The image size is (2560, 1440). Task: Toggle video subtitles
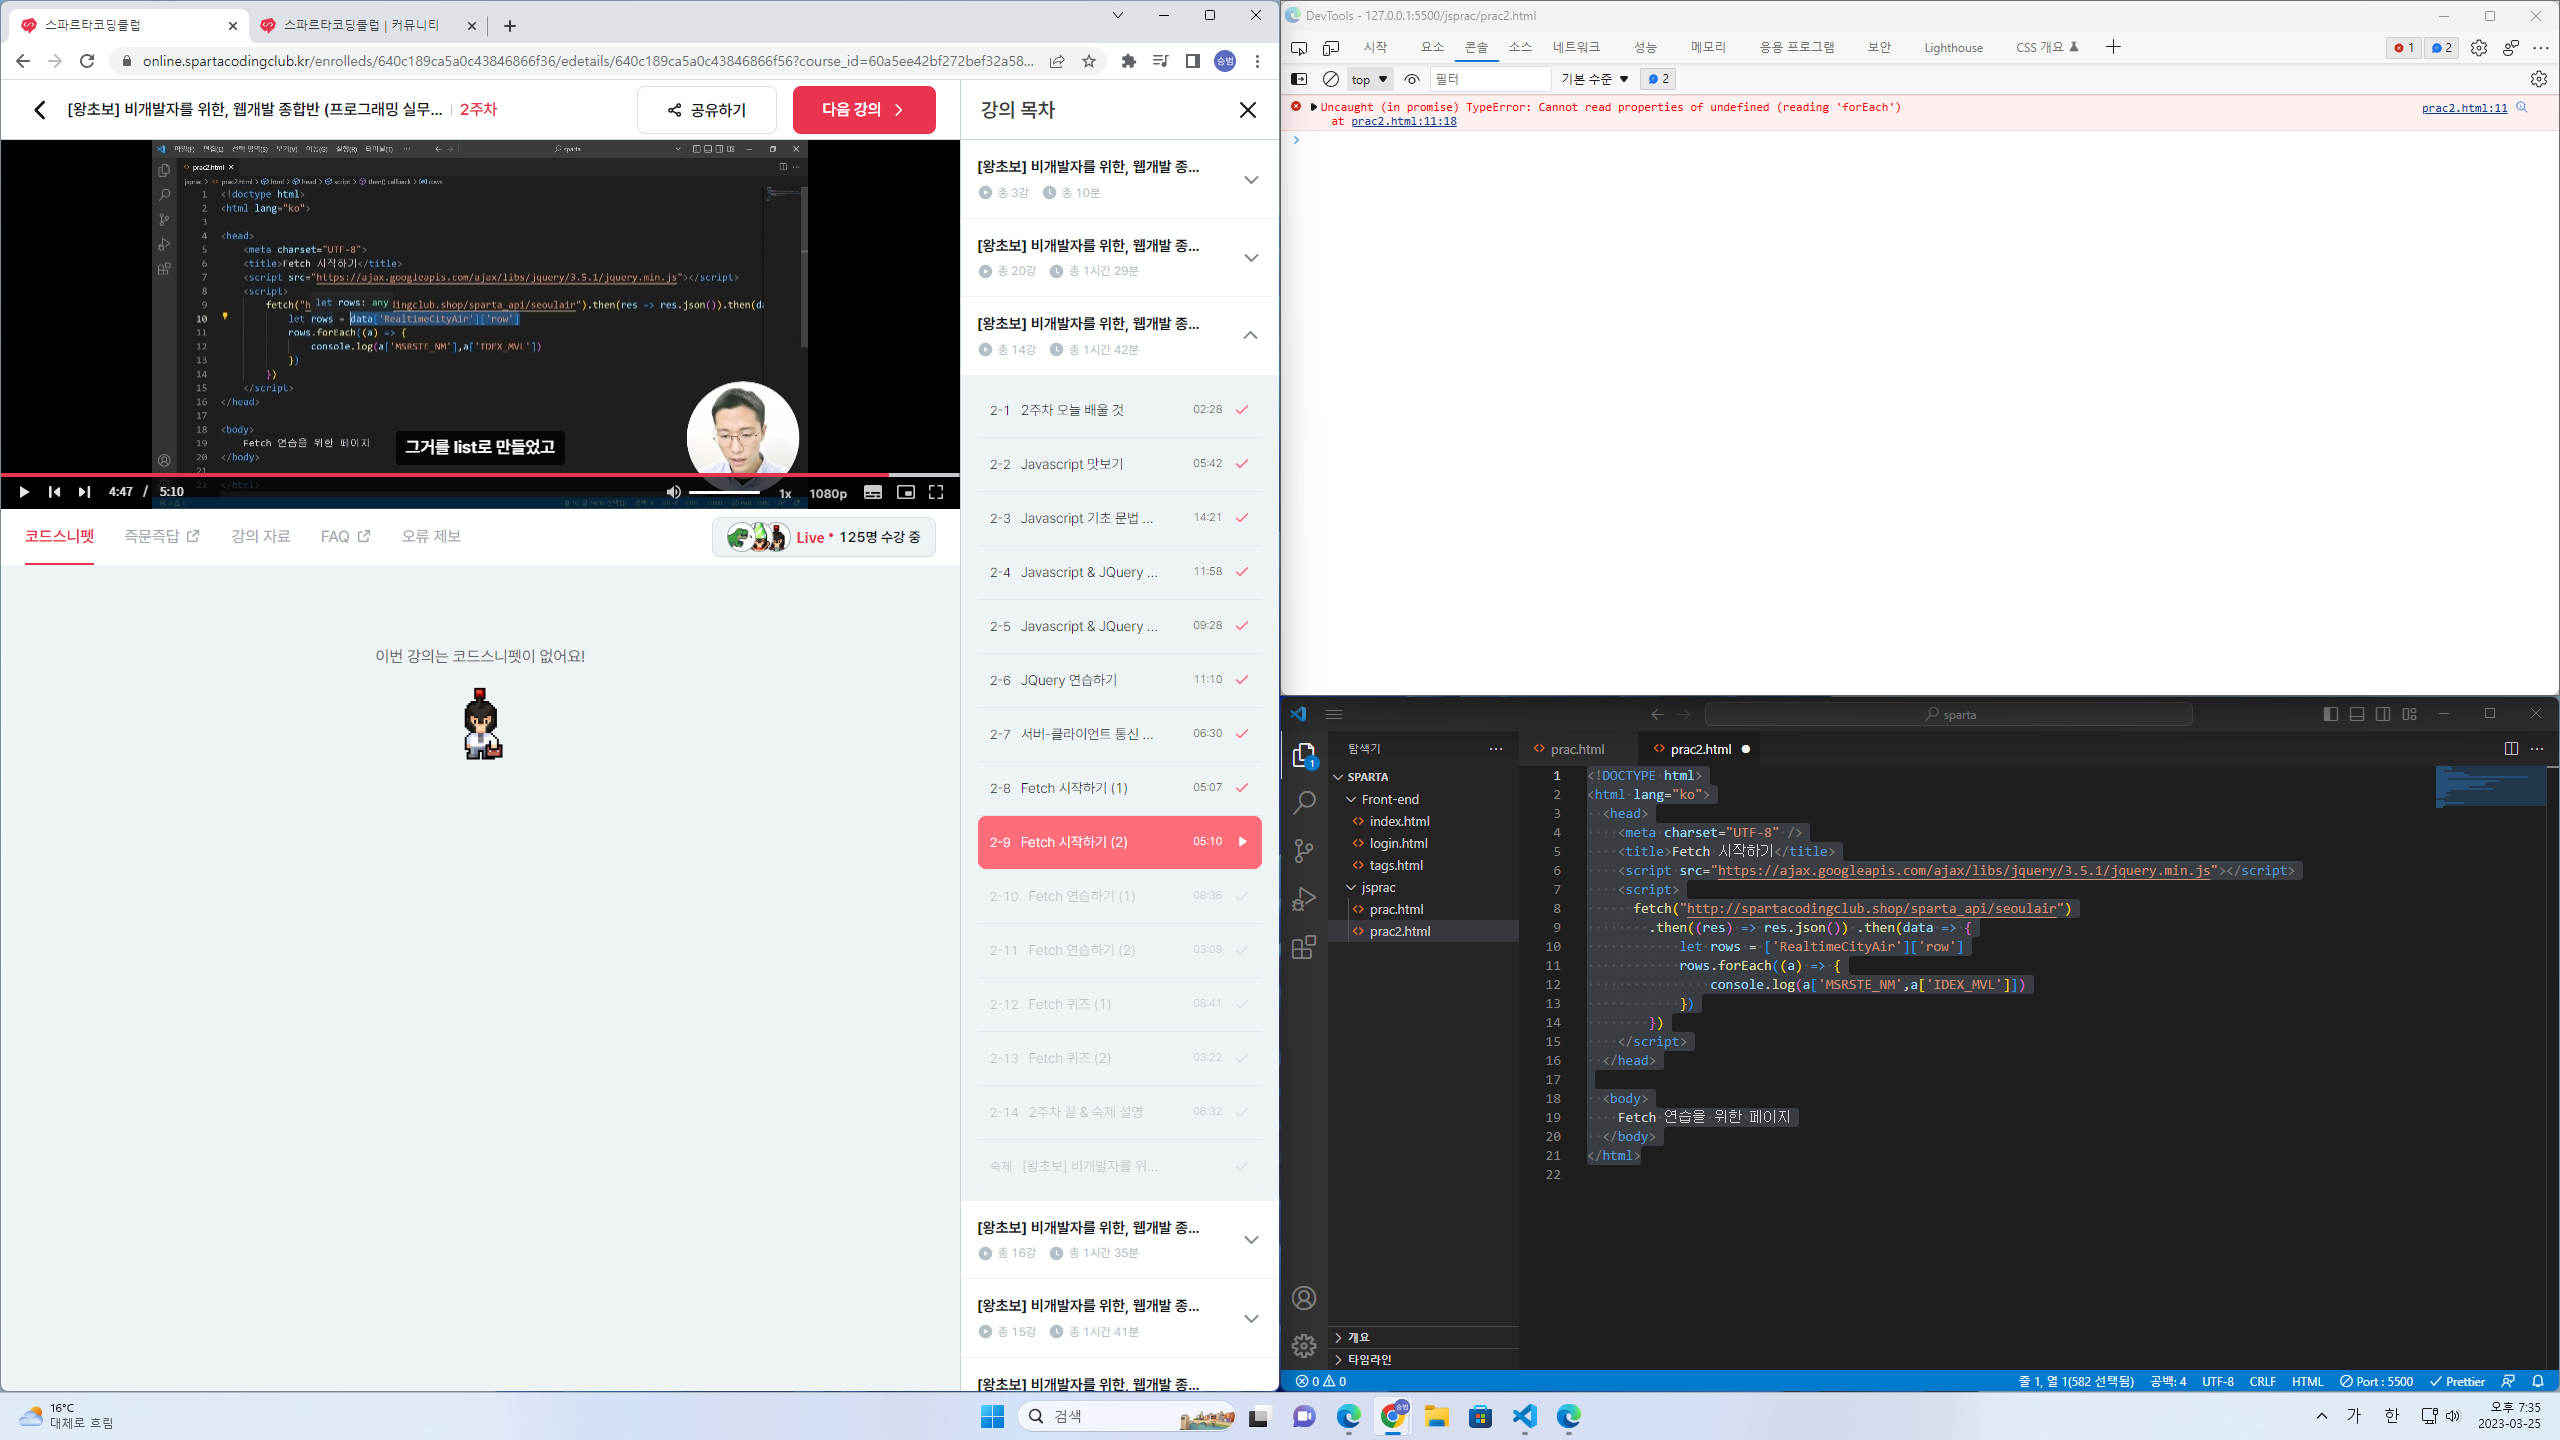pos(873,492)
